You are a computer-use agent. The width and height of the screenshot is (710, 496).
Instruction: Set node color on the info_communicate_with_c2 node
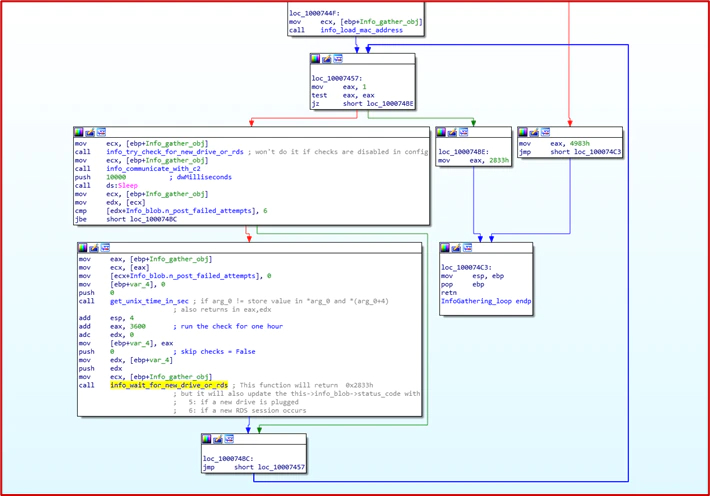tap(79, 132)
